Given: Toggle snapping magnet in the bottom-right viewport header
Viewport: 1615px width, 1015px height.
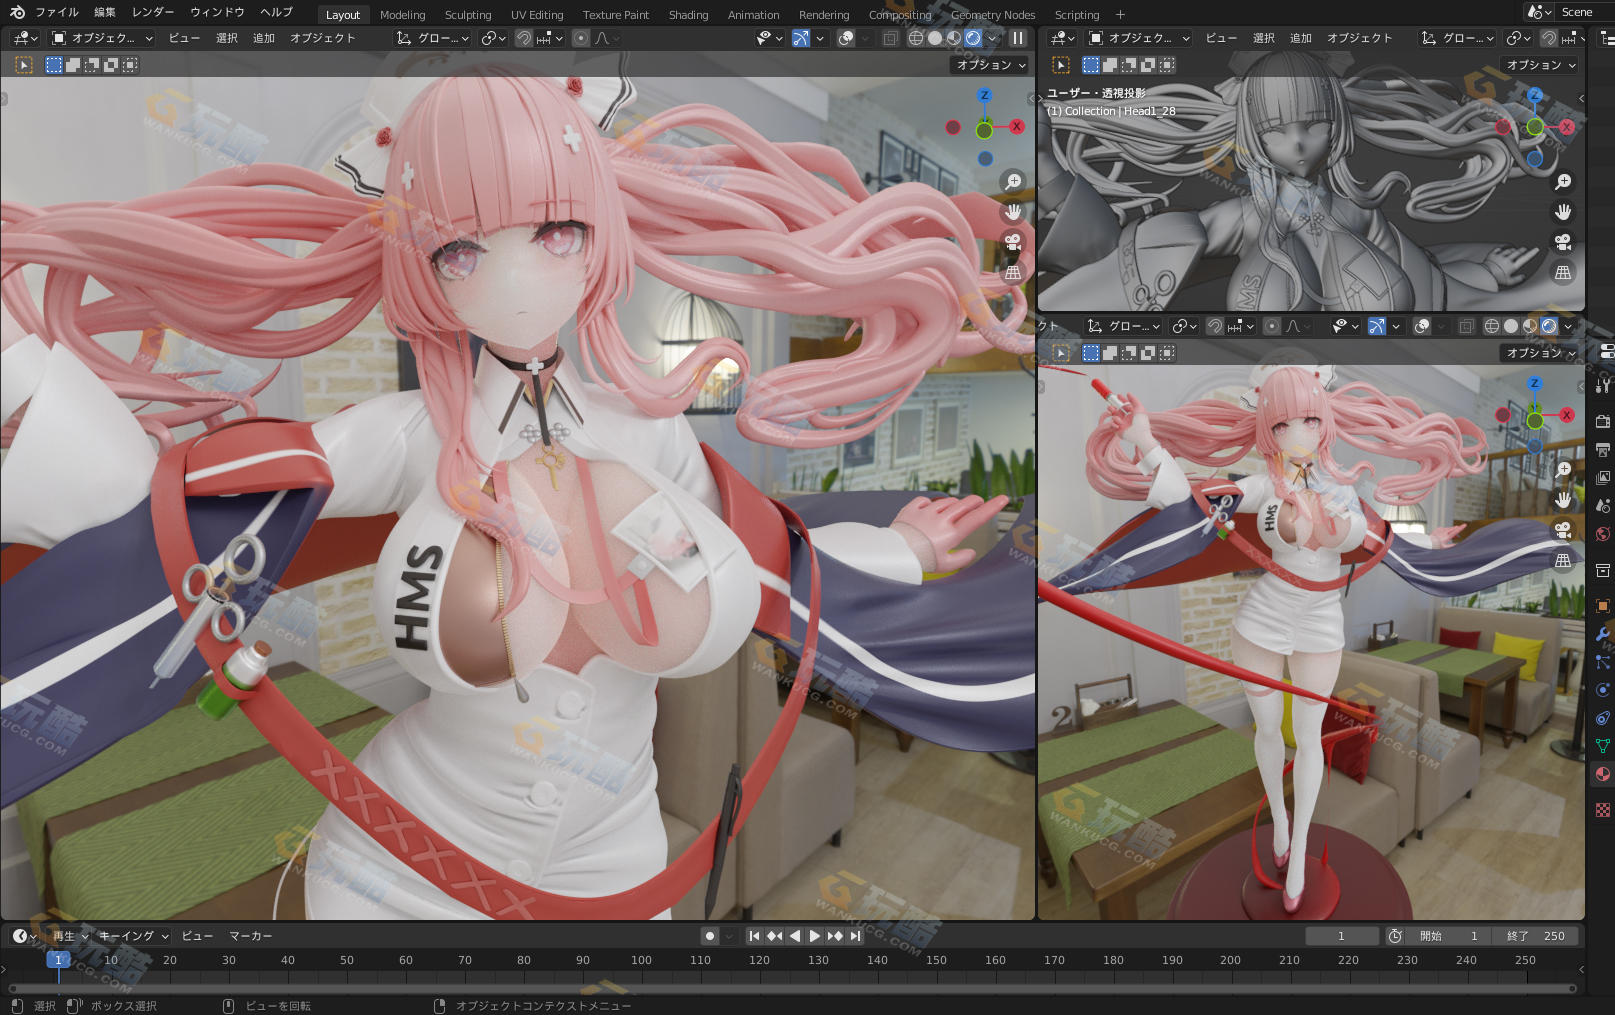Looking at the screenshot, I should [1215, 326].
